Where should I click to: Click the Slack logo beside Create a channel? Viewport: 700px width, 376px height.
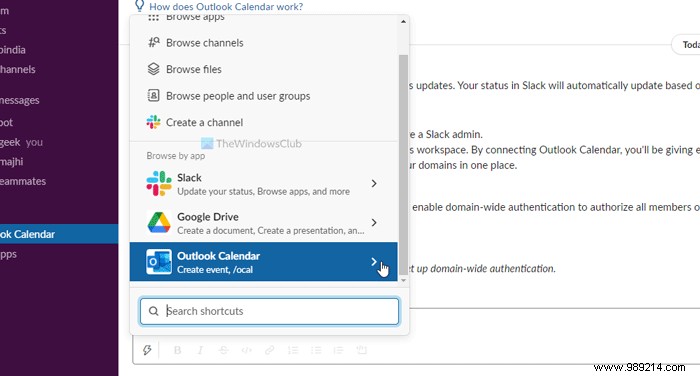click(153, 122)
